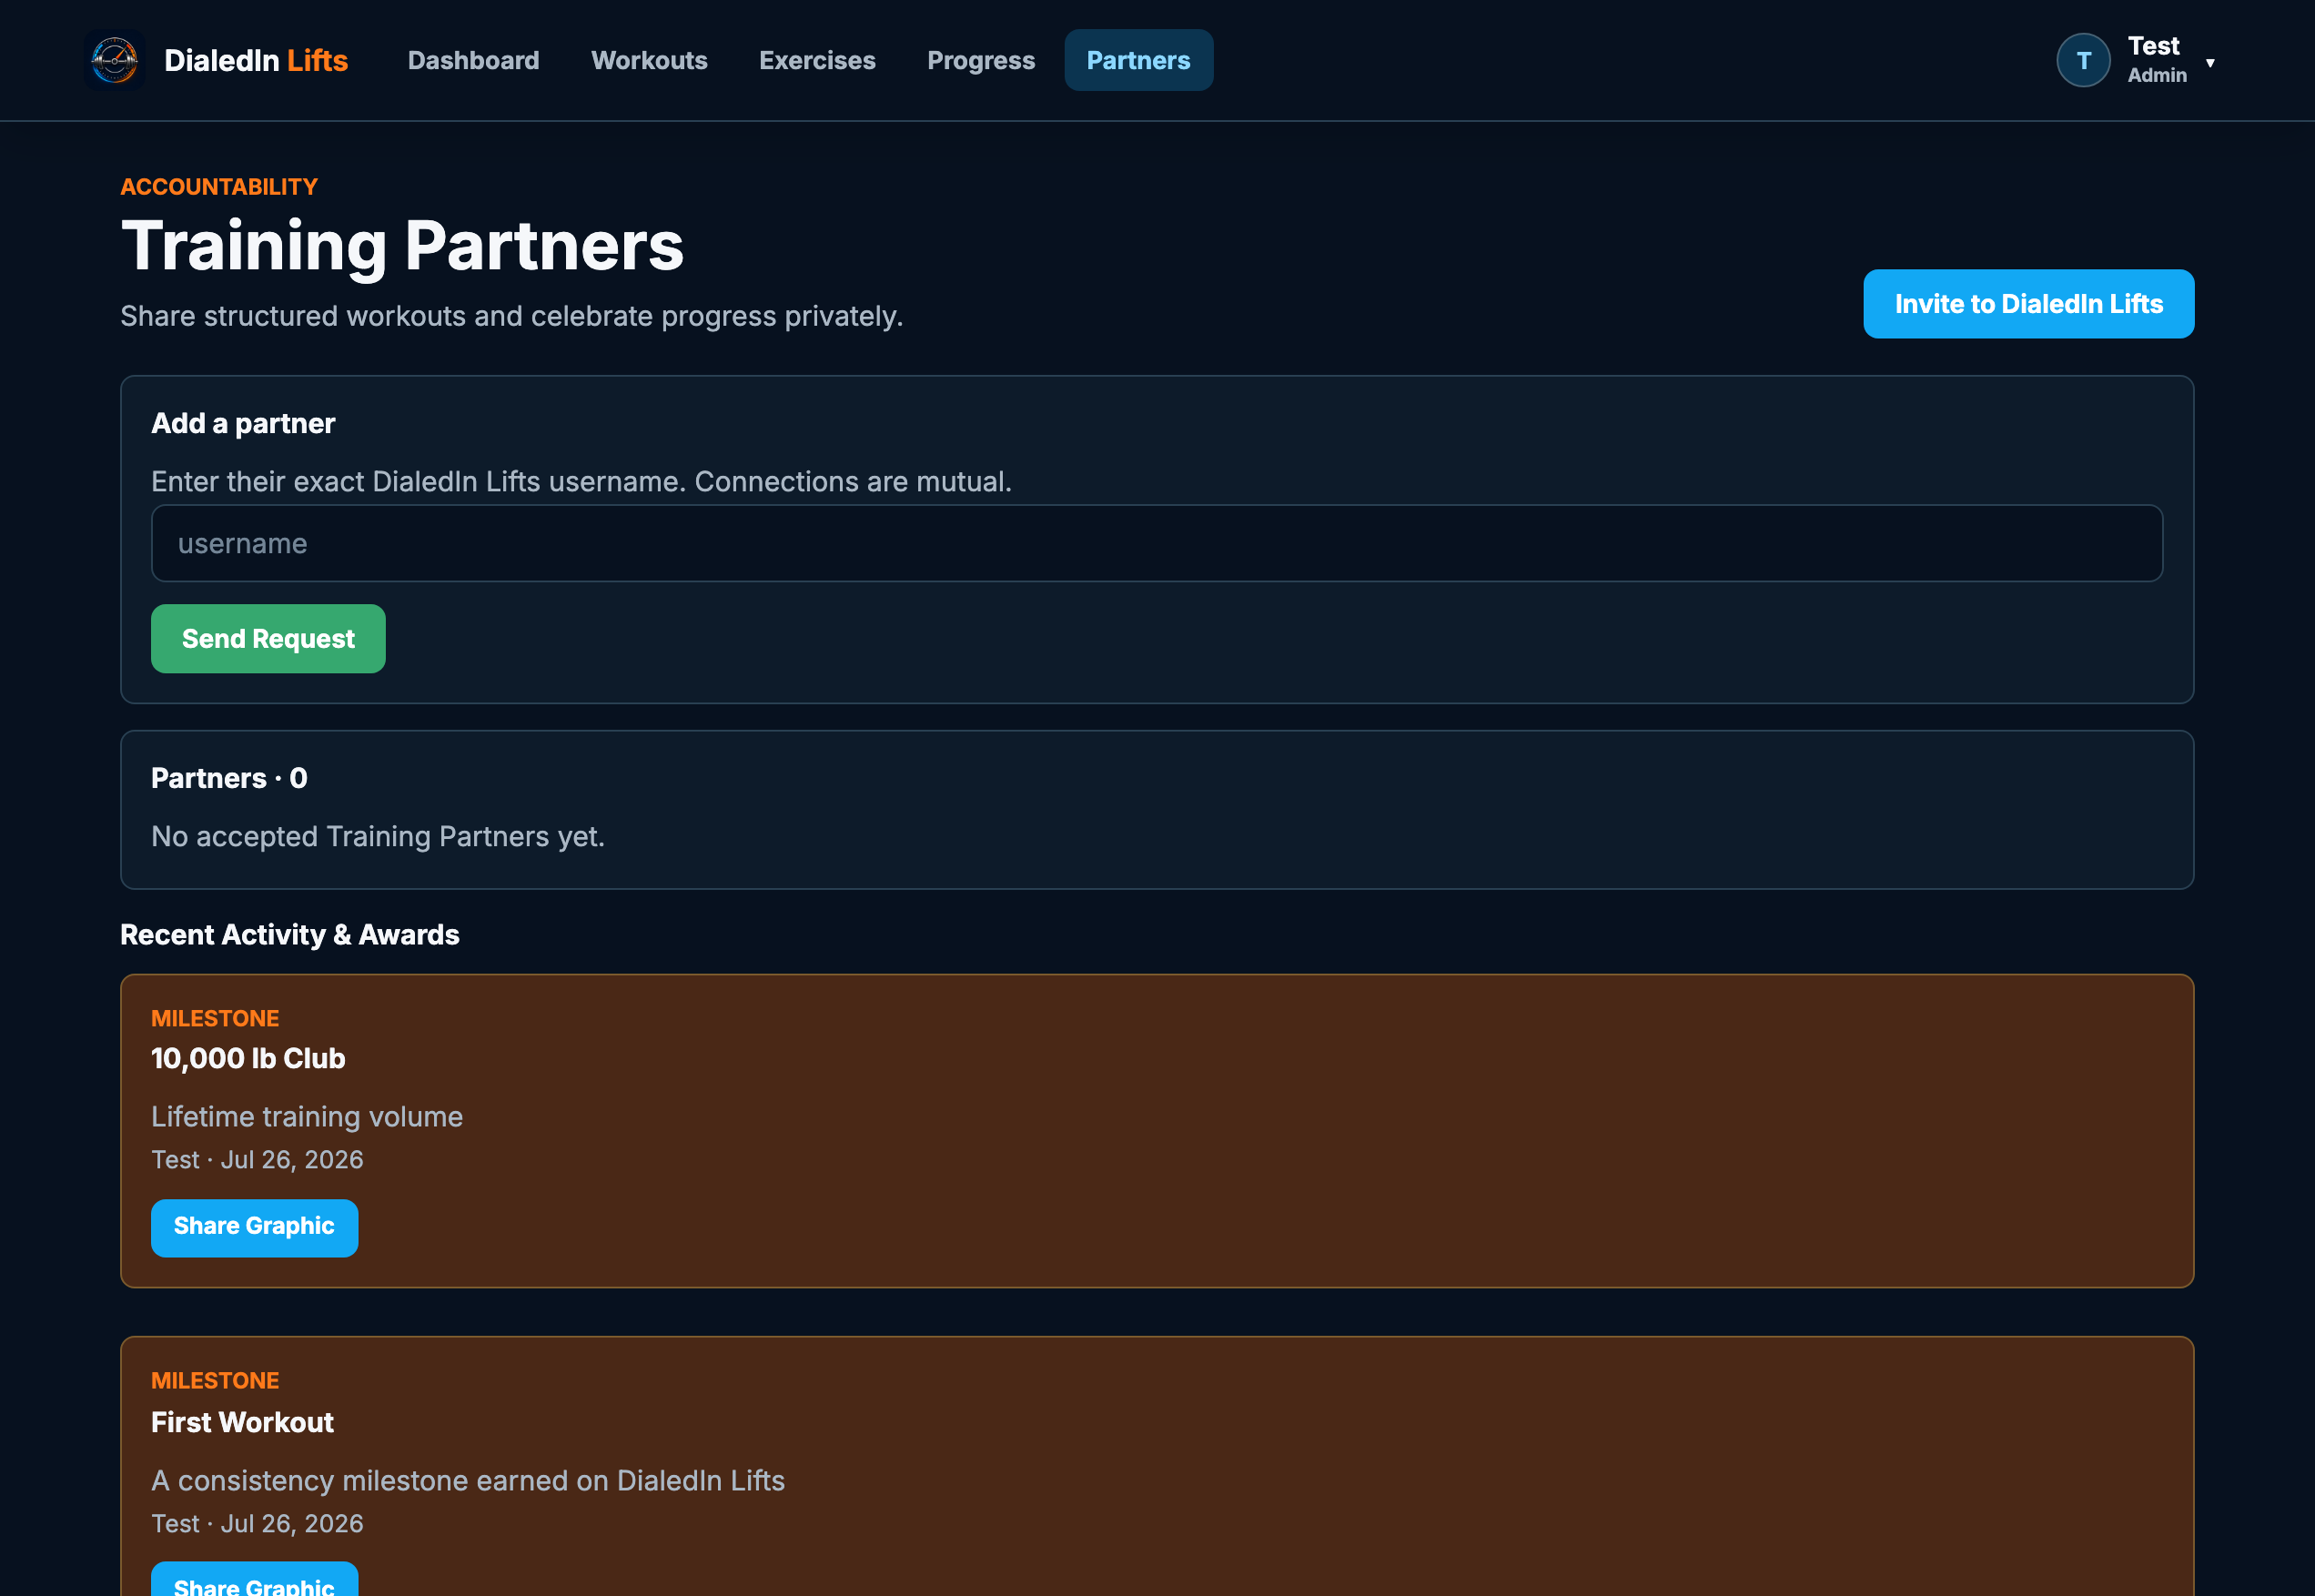Image resolution: width=2315 pixels, height=1596 pixels.
Task: Click the Lifetime training volume text
Action: [x=307, y=1116]
